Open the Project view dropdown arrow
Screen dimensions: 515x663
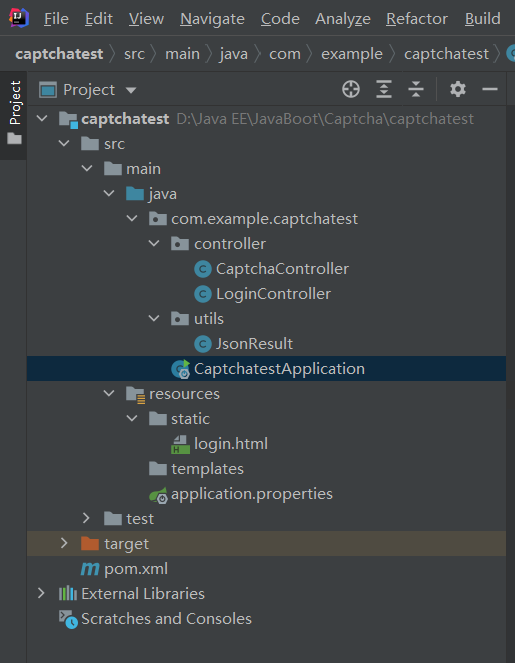131,90
